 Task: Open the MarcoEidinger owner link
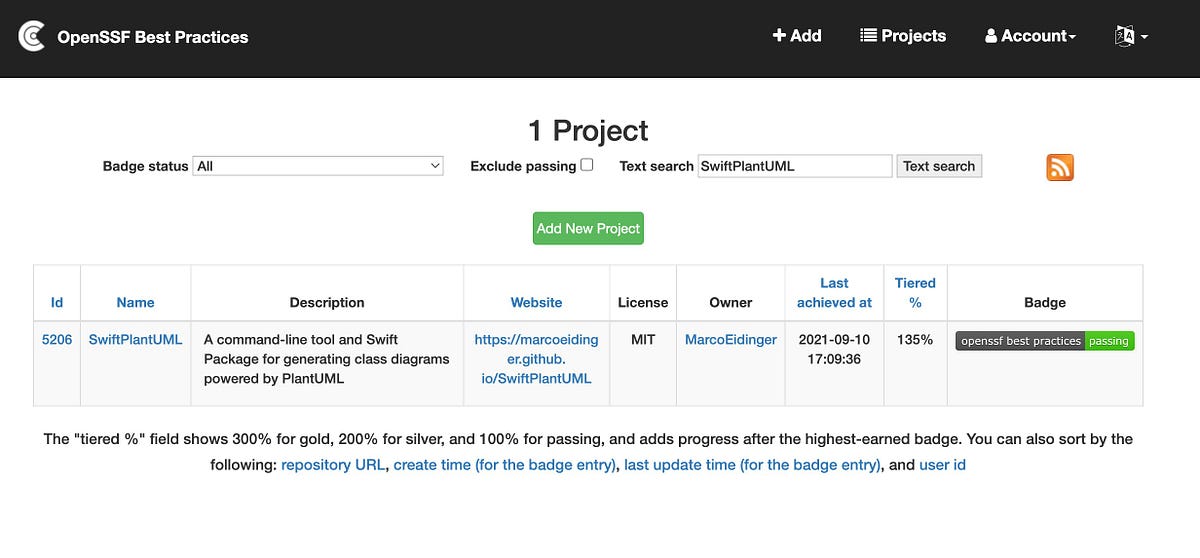pyautogui.click(x=731, y=339)
